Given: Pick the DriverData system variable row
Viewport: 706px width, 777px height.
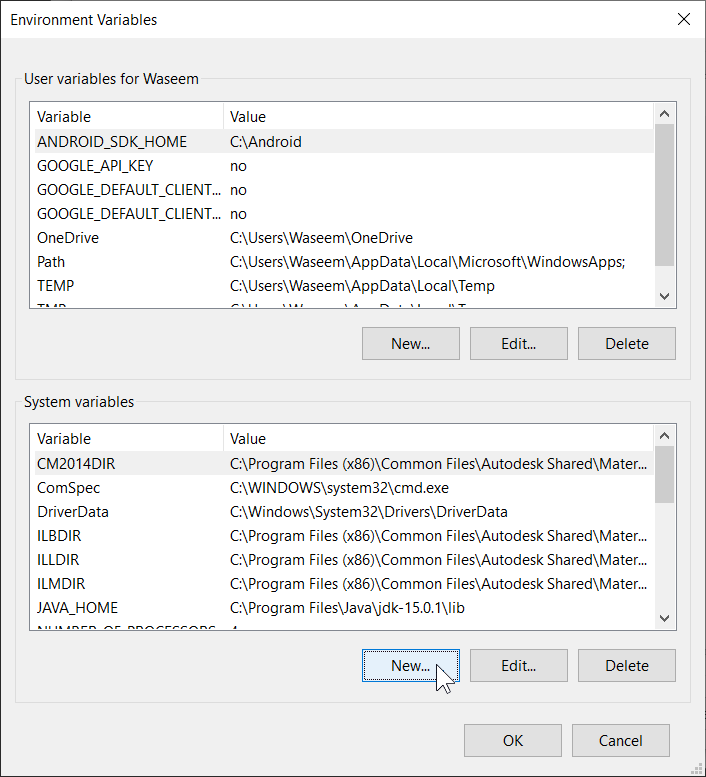Looking at the screenshot, I should [73, 512].
